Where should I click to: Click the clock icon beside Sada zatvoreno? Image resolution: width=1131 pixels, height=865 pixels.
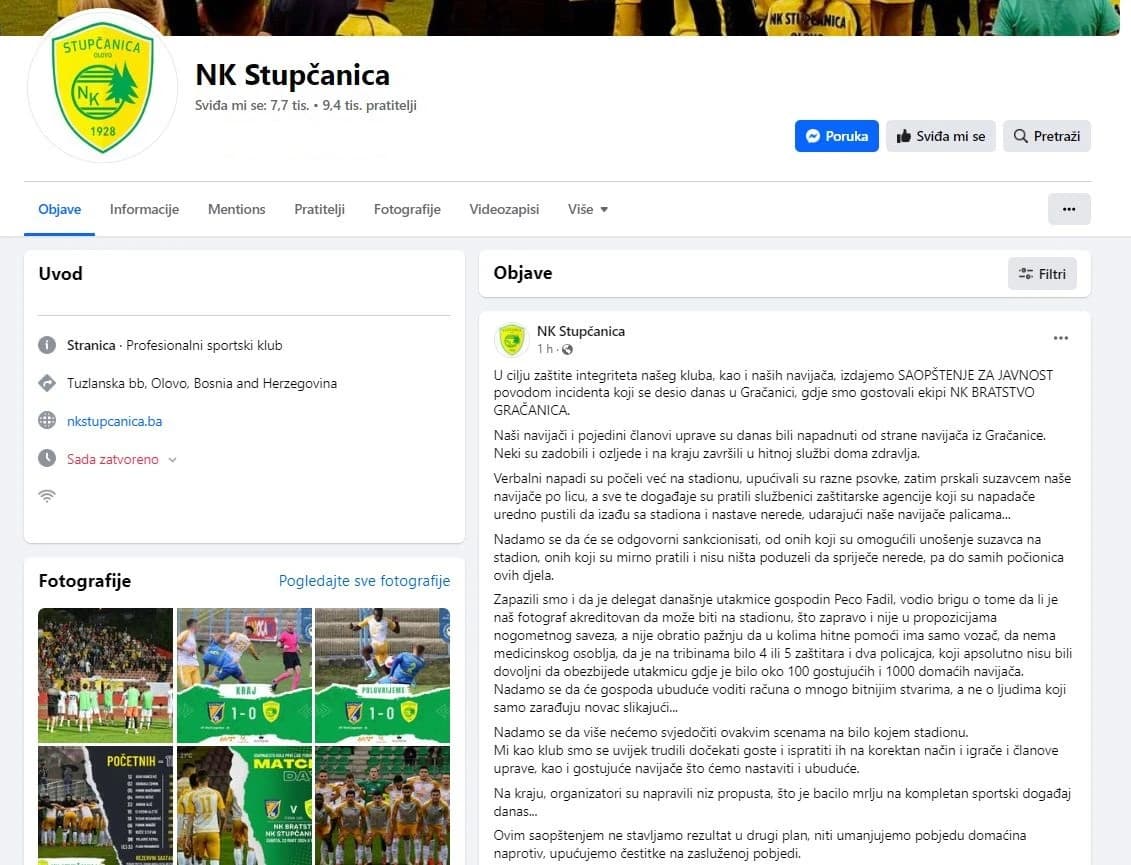click(x=47, y=458)
